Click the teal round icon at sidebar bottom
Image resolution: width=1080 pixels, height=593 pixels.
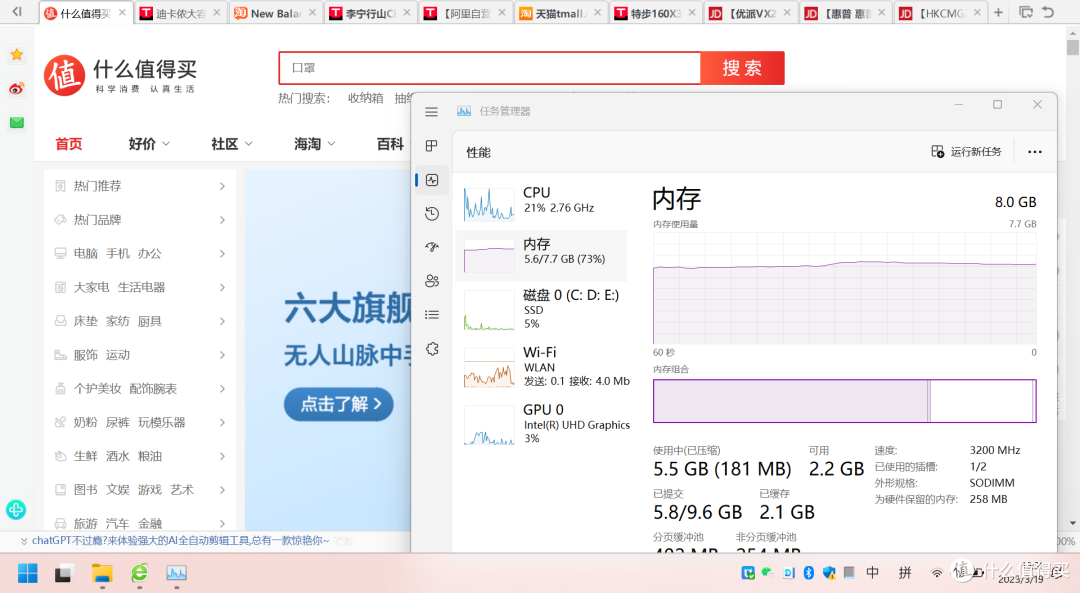(16, 510)
